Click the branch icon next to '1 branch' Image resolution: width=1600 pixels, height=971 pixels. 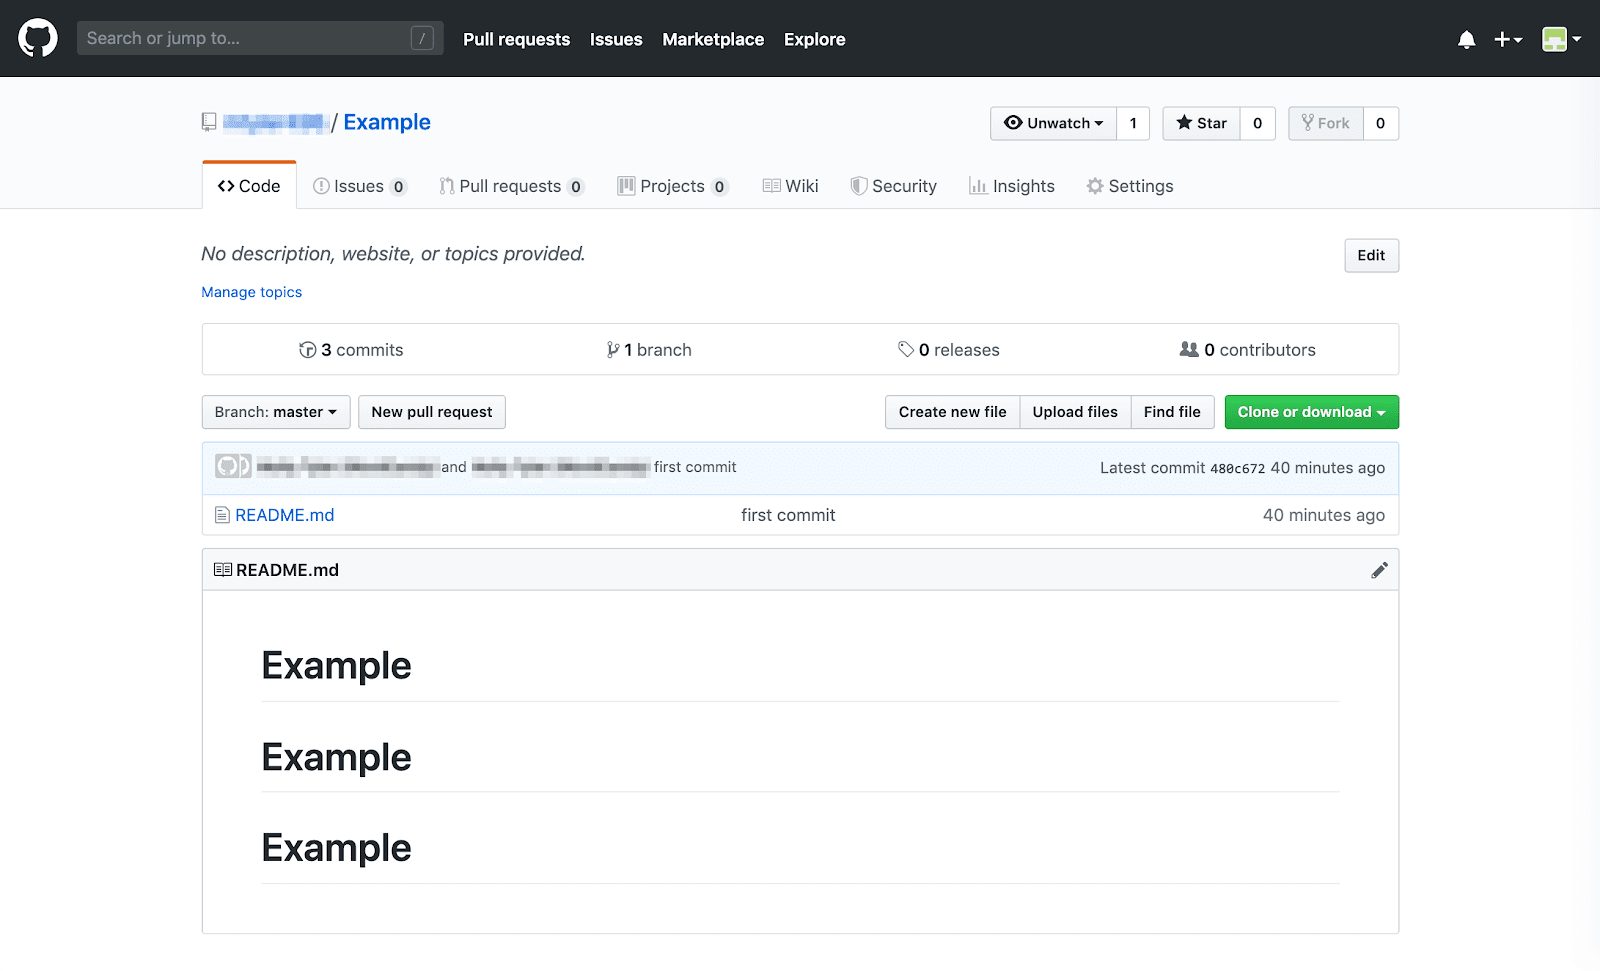click(x=613, y=349)
